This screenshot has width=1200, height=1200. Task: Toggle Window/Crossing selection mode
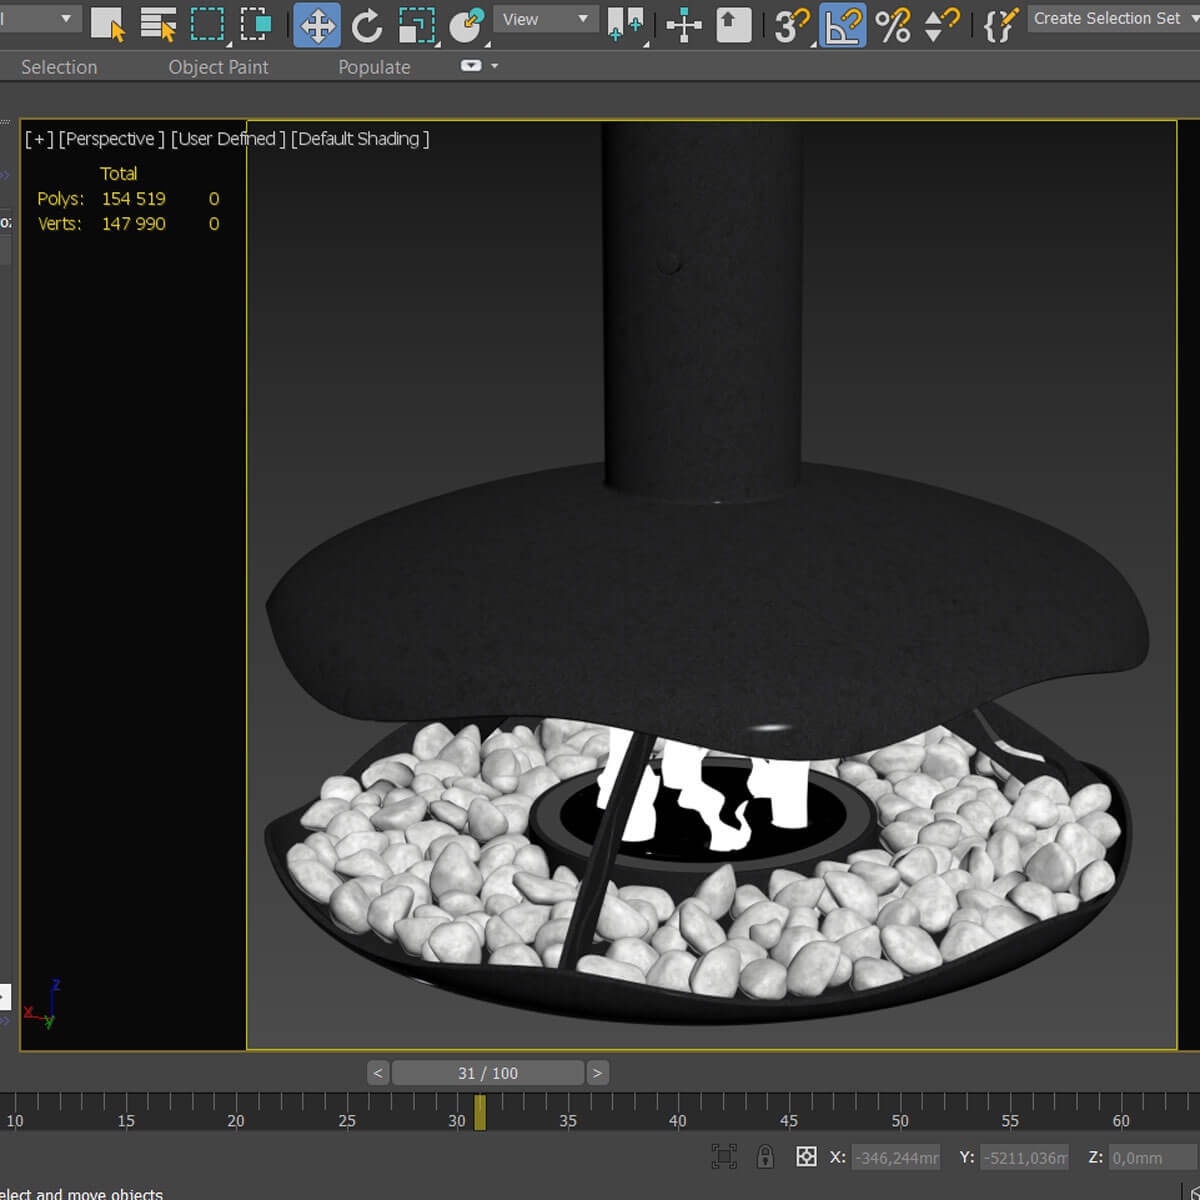[x=256, y=24]
